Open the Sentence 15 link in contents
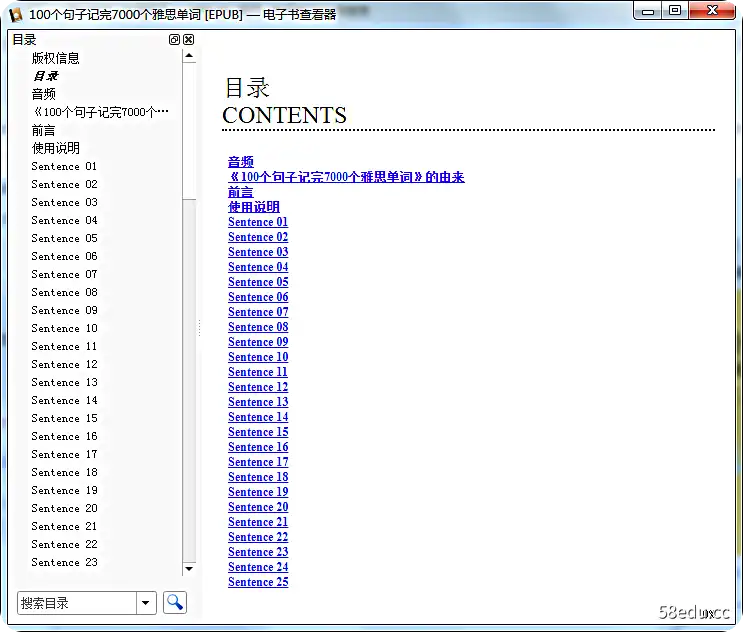 [x=258, y=432]
